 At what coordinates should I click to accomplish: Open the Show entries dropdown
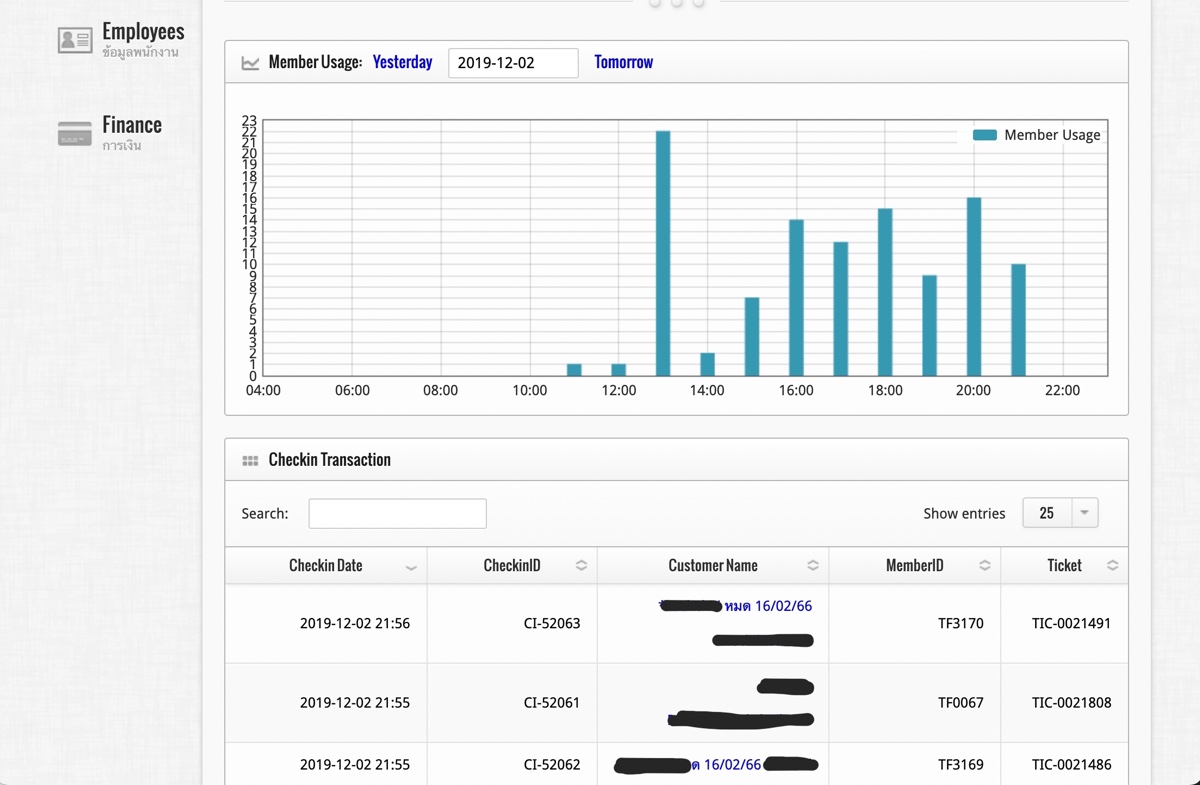[1060, 513]
